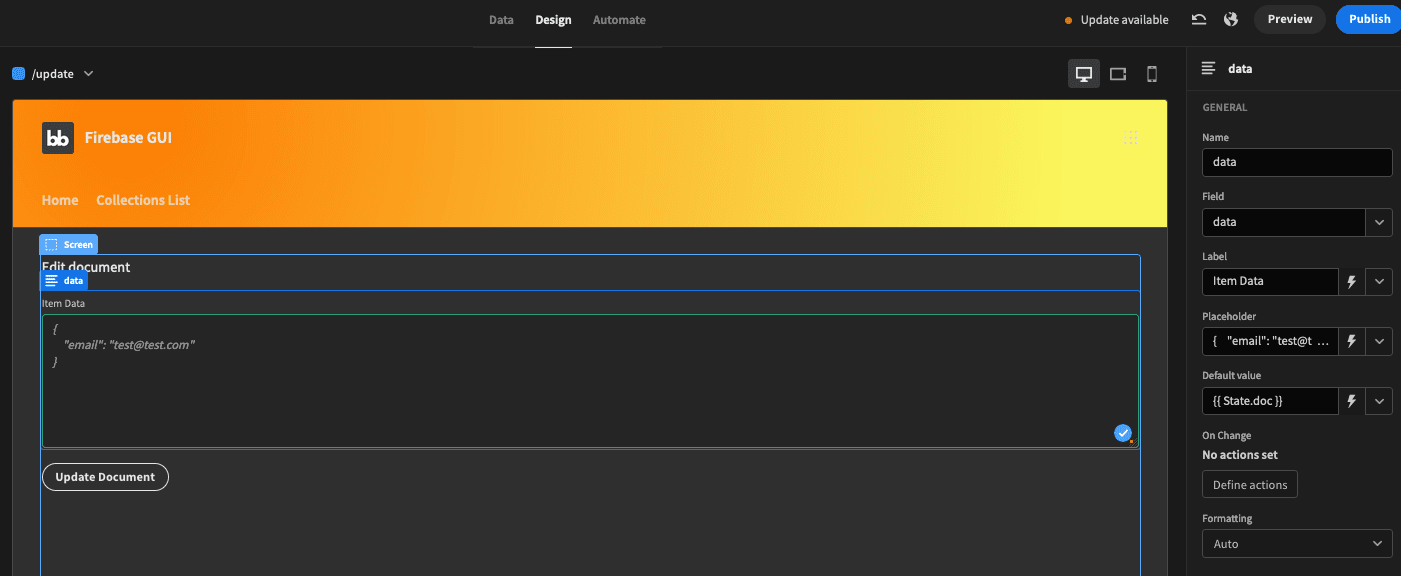This screenshot has width=1401, height=576.
Task: Click the bb logo in app header
Action: (58, 138)
